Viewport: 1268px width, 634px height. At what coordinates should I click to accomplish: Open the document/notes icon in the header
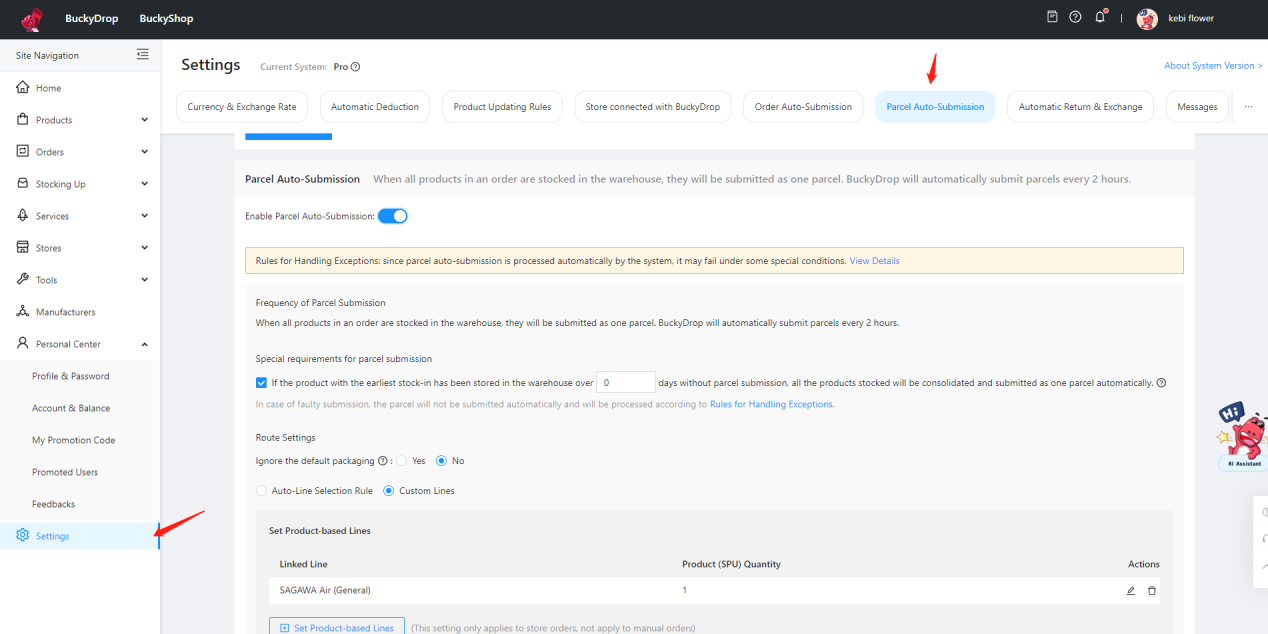[1052, 17]
